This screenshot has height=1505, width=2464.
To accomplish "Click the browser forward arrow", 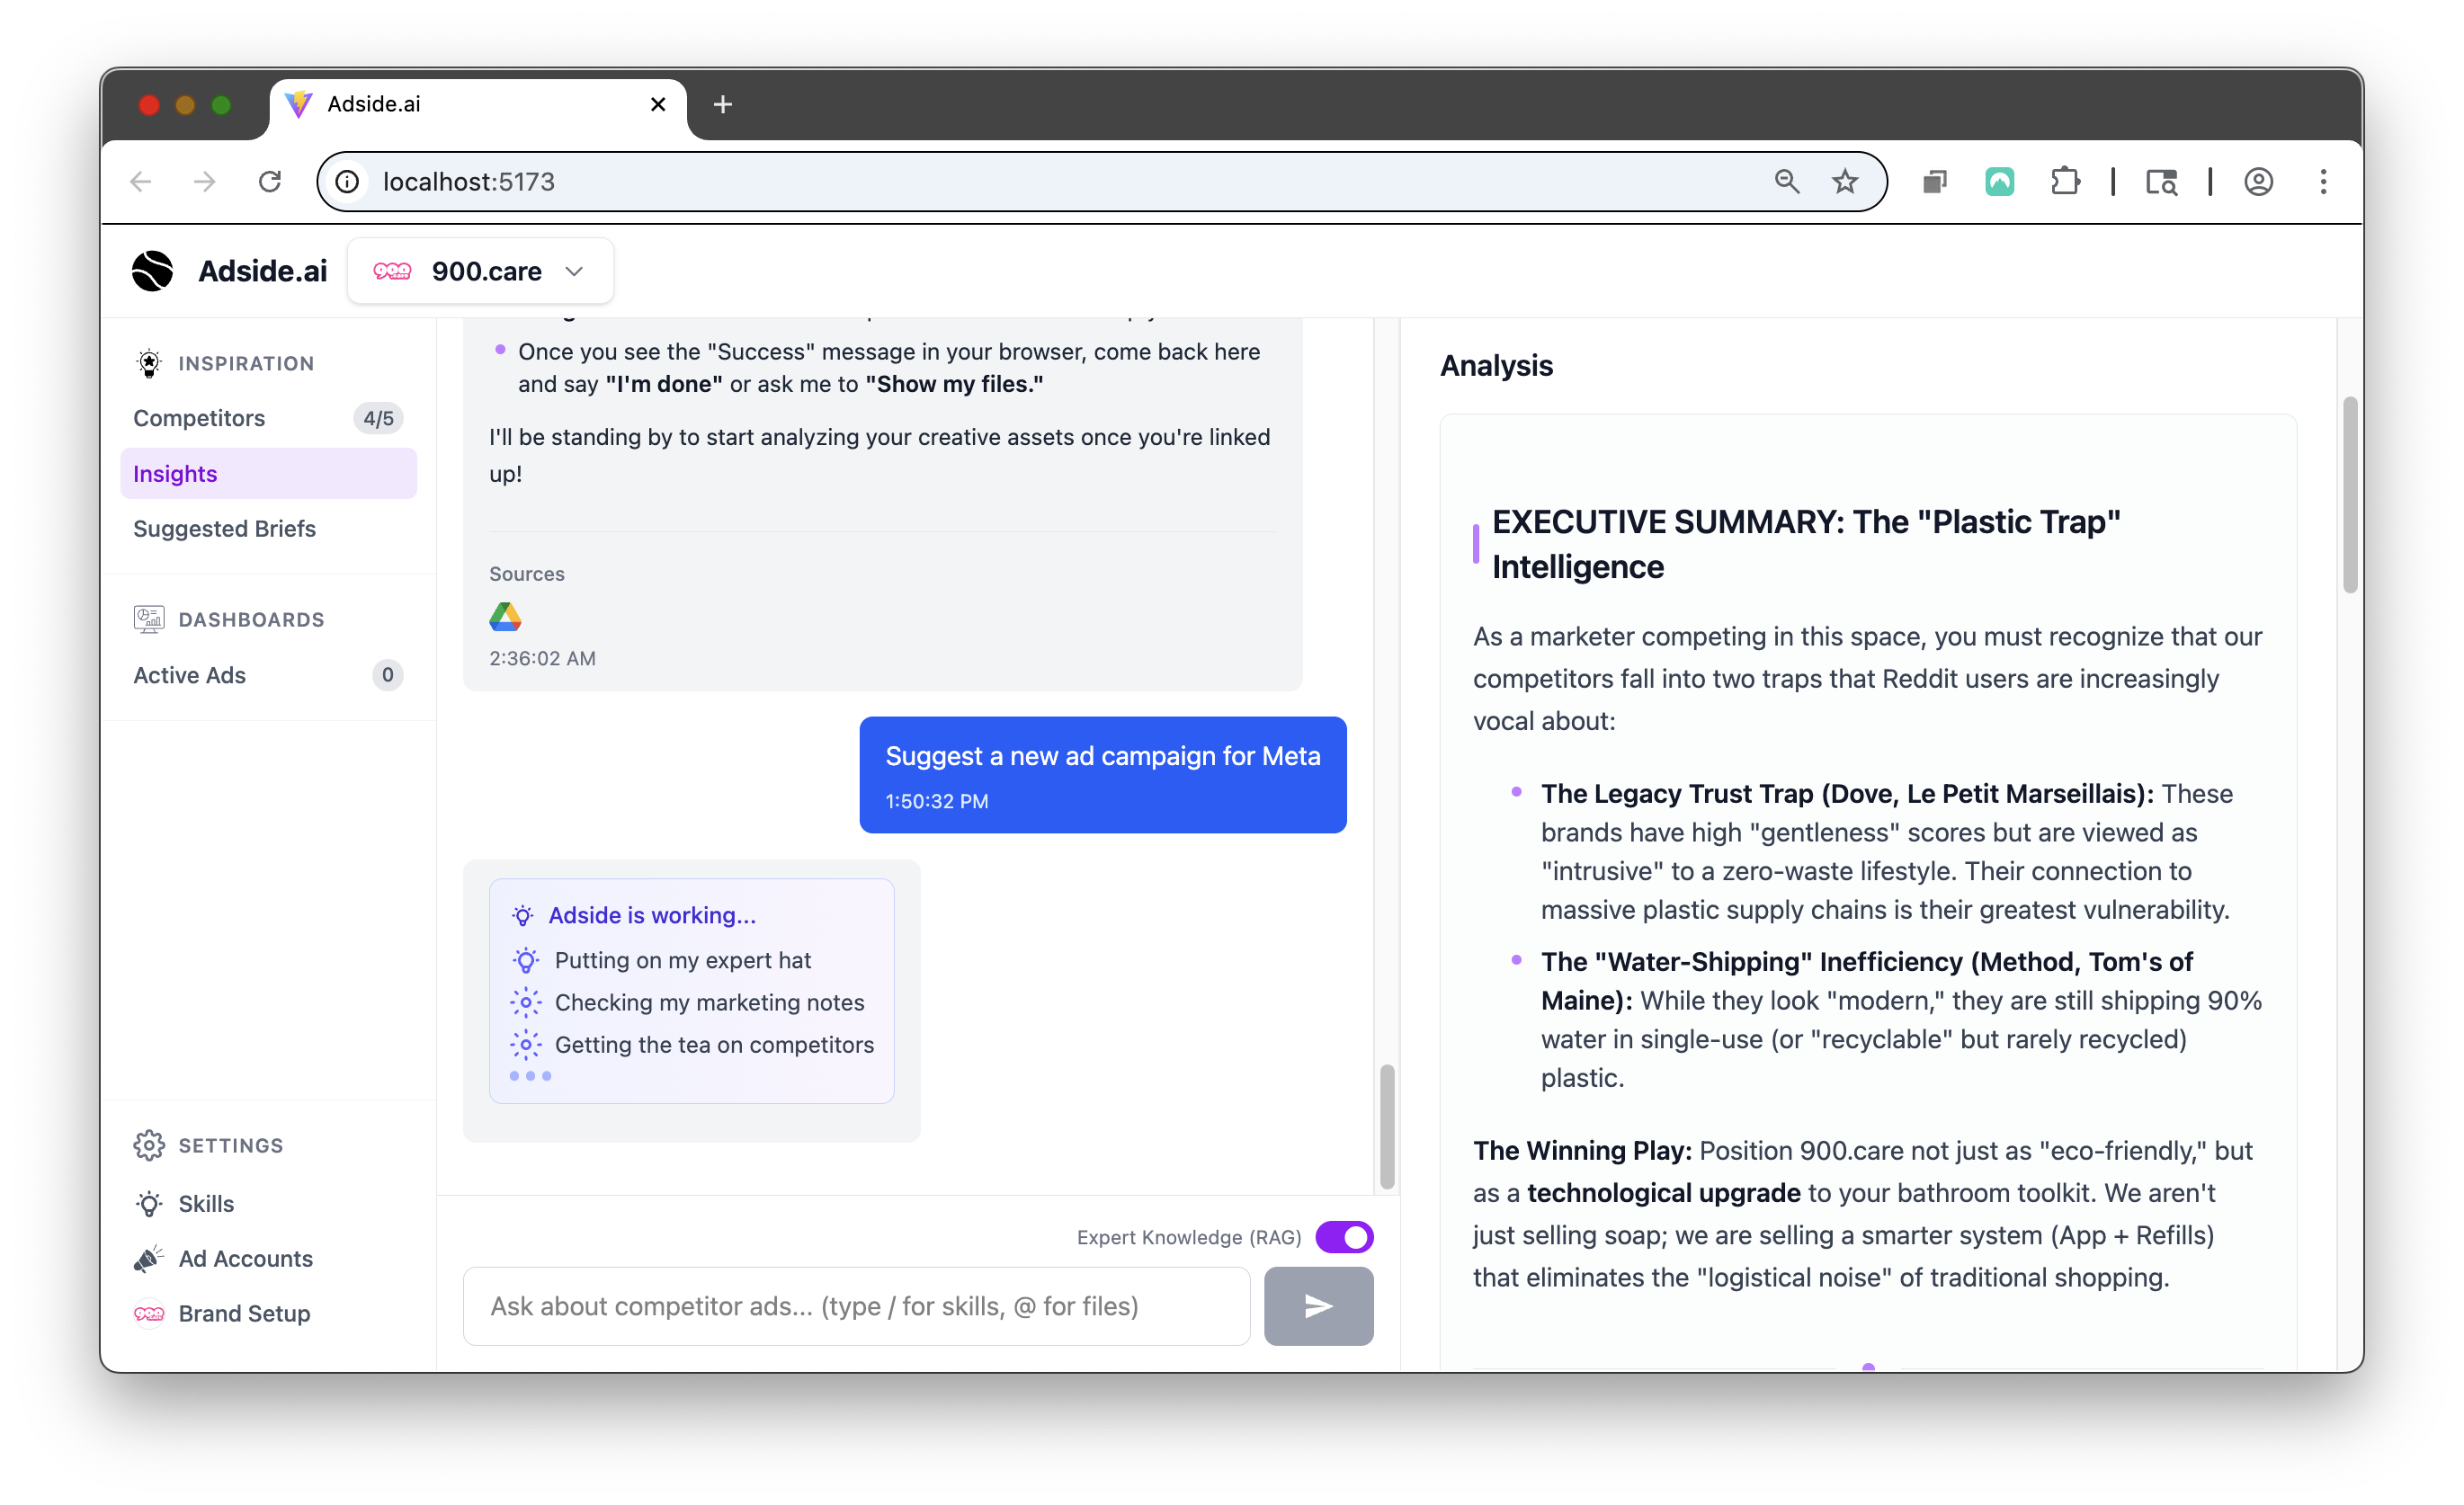I will (205, 182).
